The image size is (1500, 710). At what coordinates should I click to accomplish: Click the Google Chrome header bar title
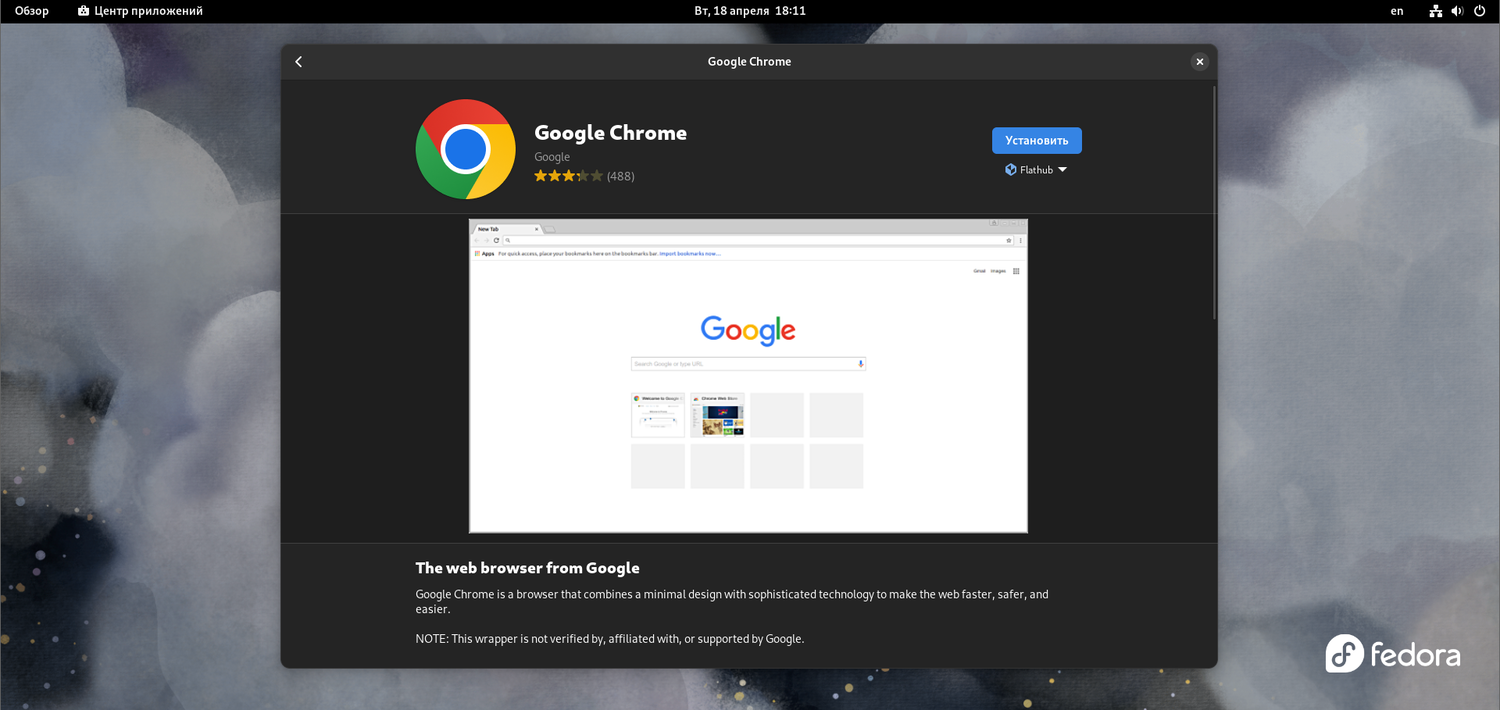[x=749, y=62]
